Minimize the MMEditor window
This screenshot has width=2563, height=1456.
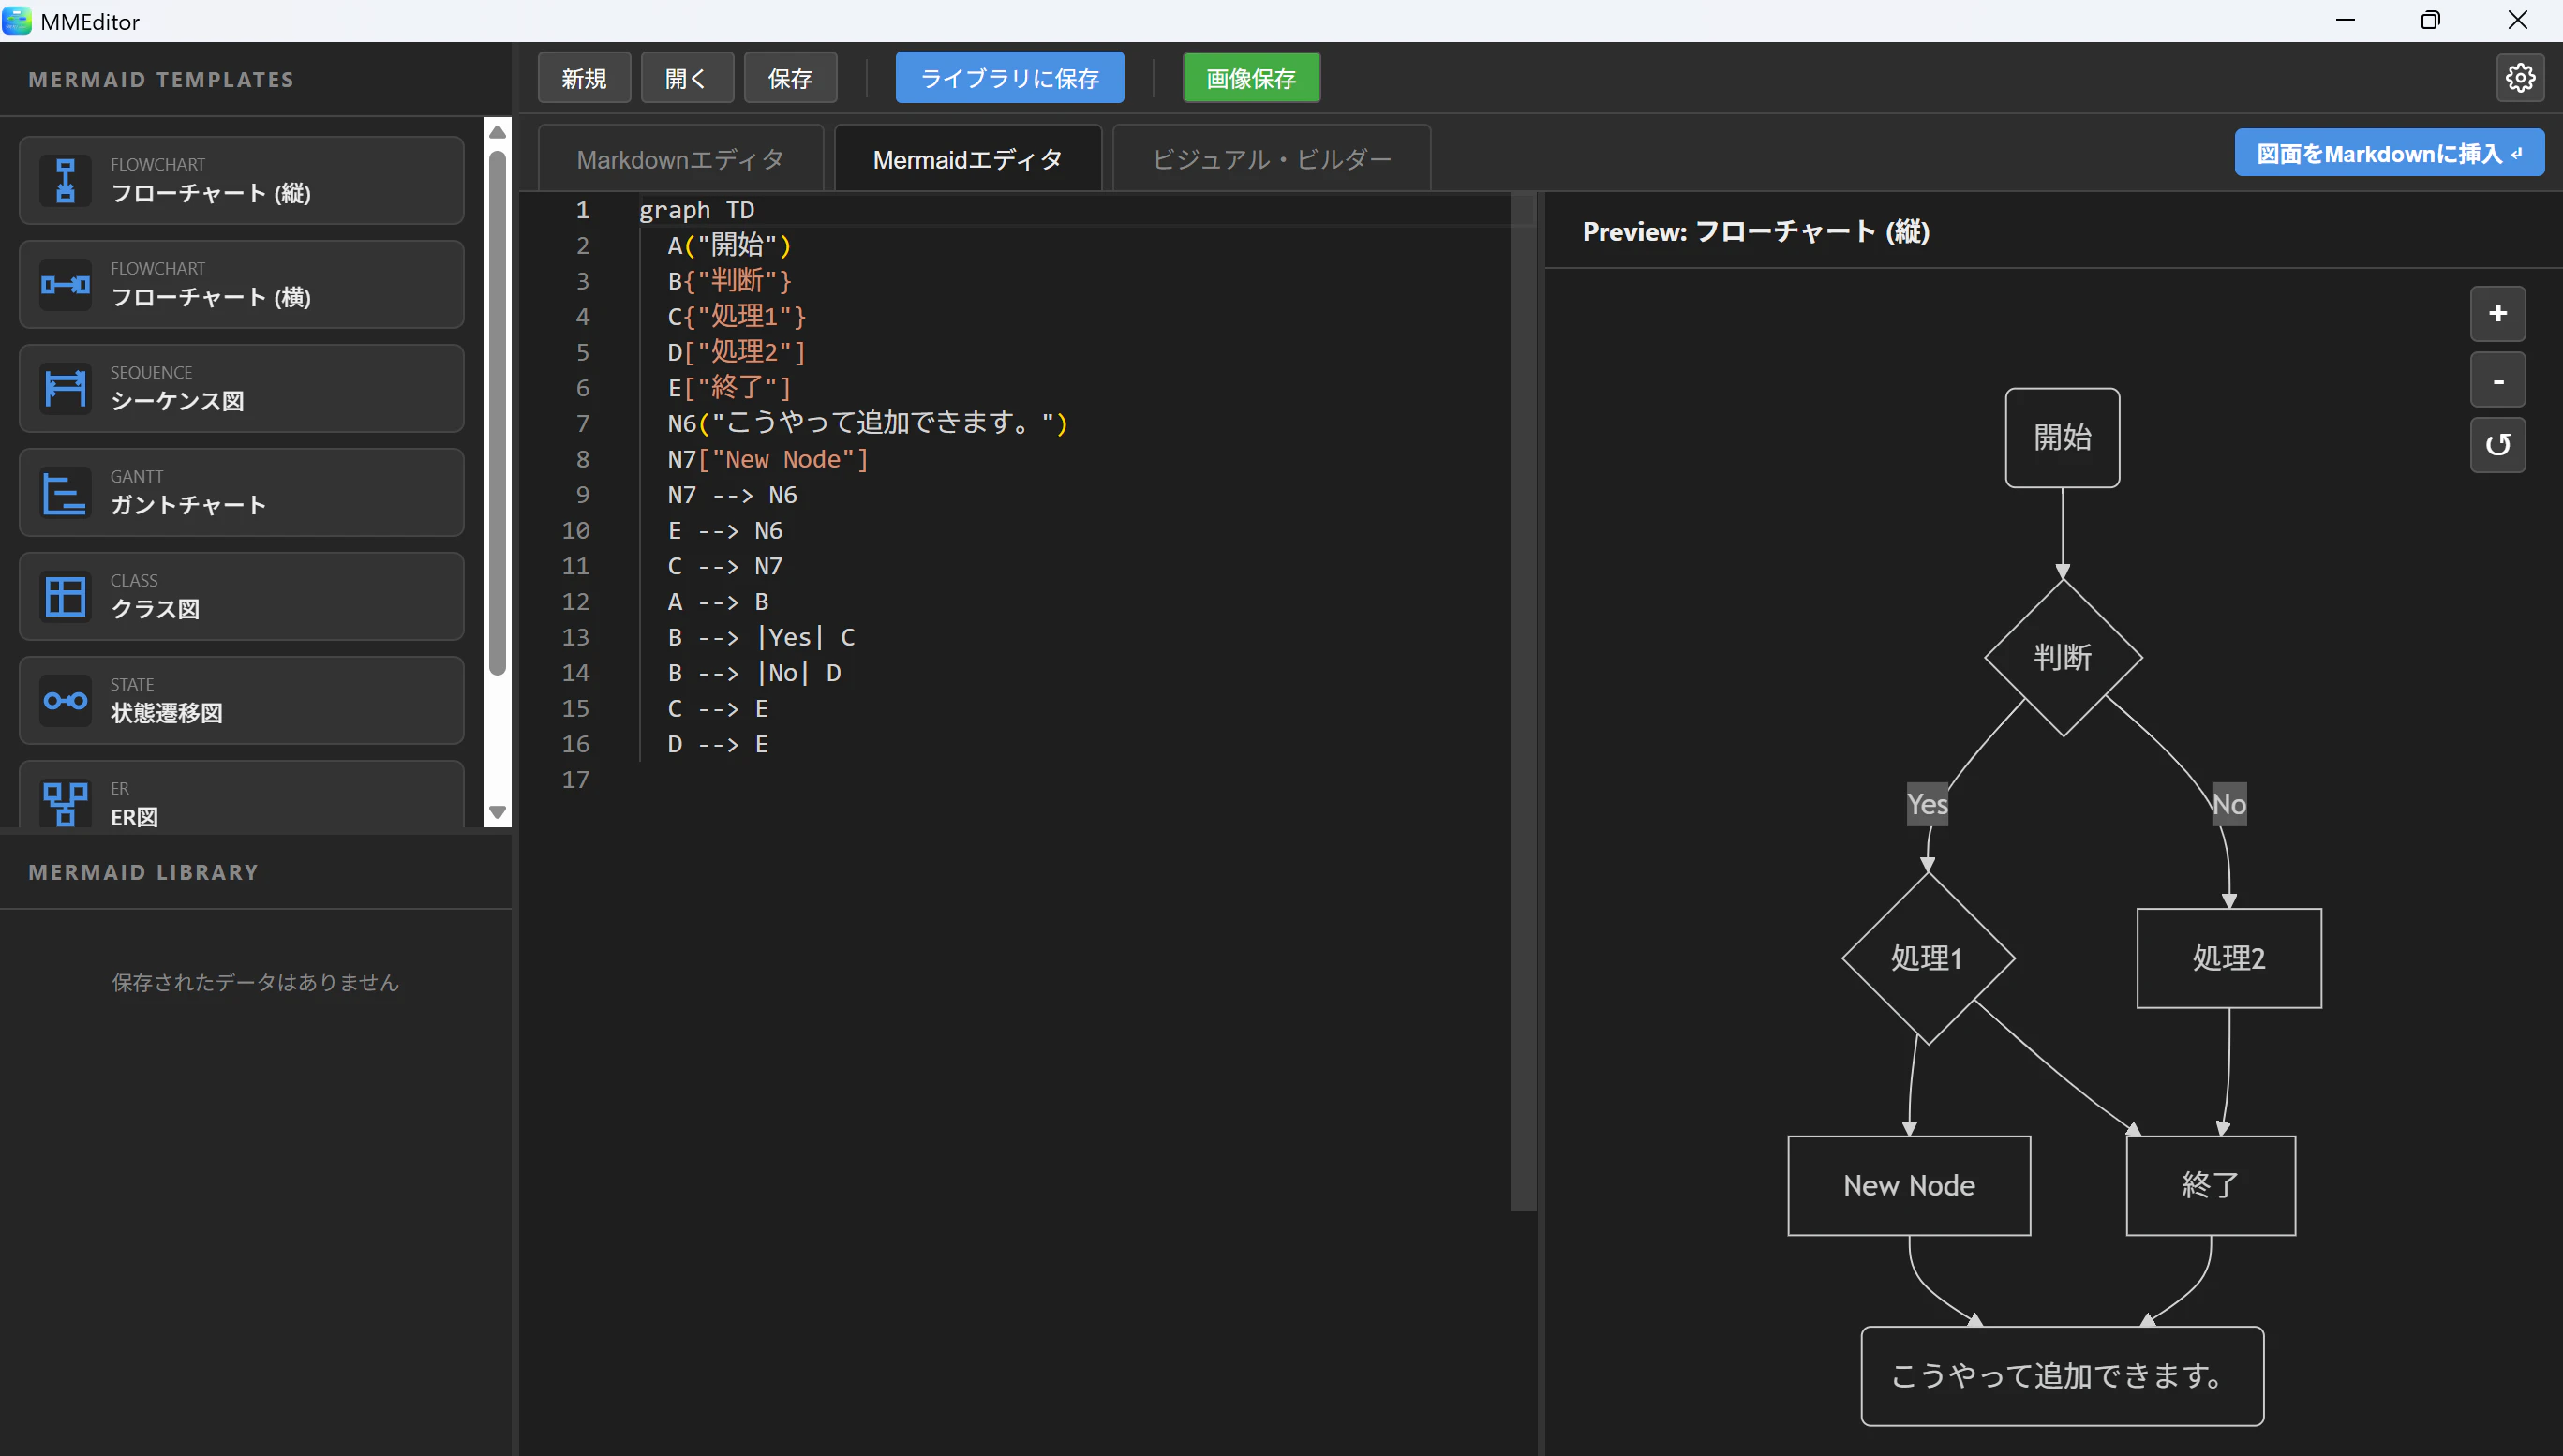coord(2346,20)
